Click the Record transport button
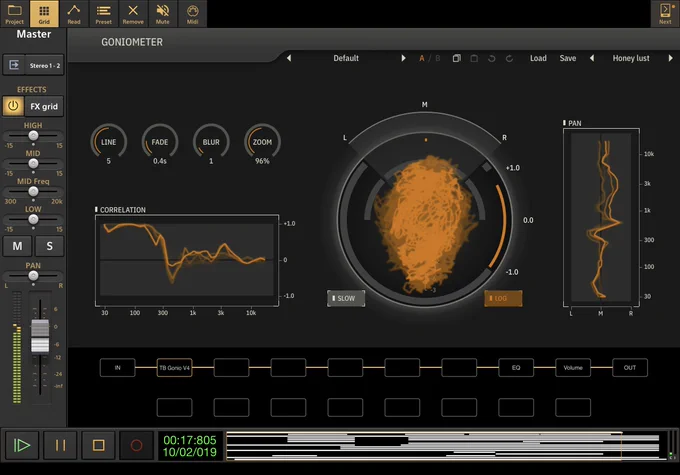 point(136,445)
